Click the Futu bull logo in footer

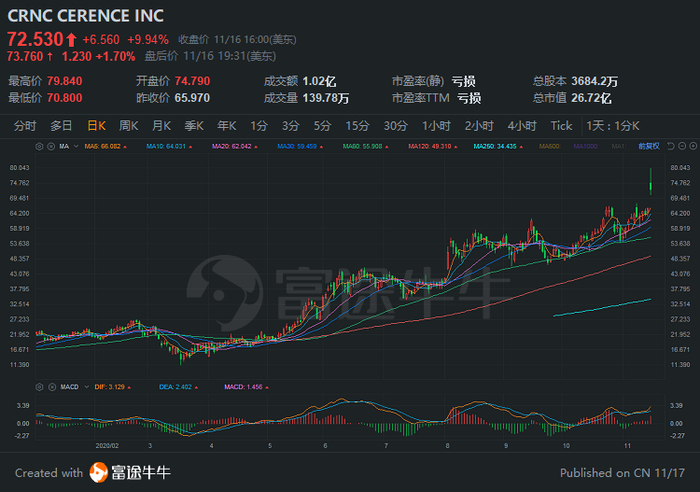99,473
